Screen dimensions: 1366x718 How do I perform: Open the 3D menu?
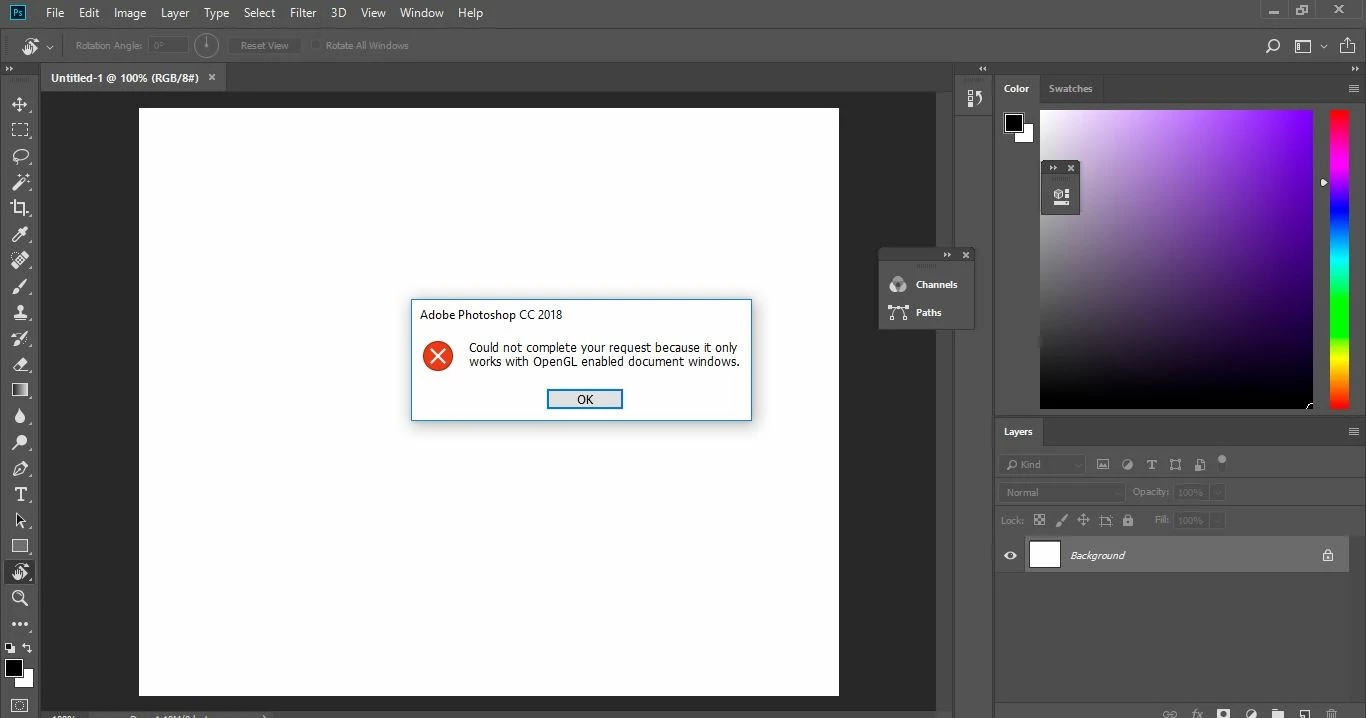tap(339, 13)
